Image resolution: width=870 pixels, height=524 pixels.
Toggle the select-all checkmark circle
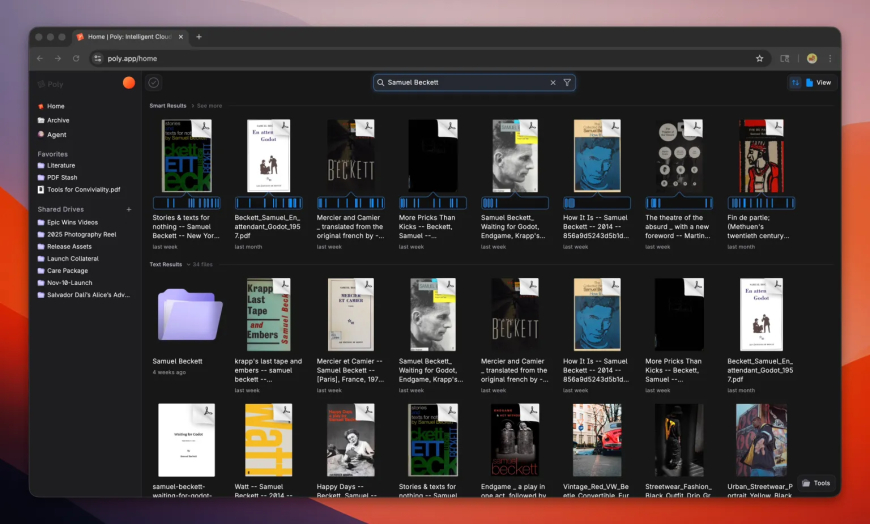(x=154, y=83)
